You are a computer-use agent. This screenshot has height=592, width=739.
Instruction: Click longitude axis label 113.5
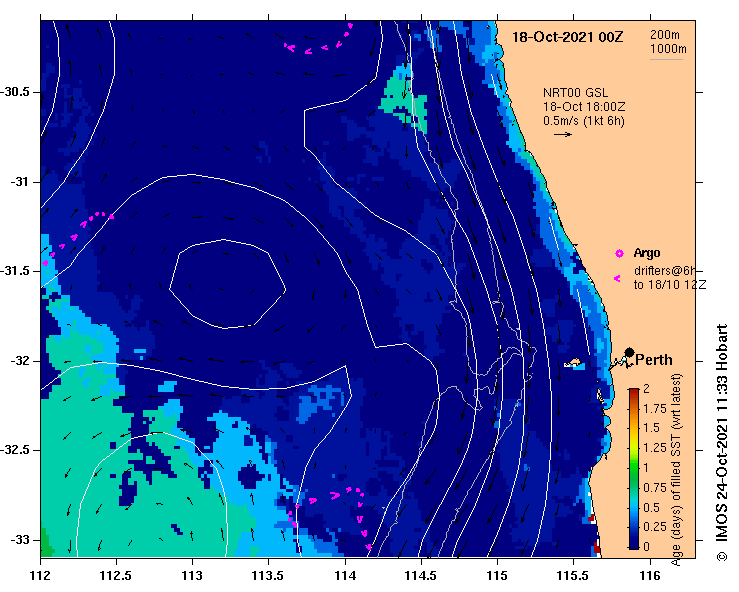[x=268, y=576]
